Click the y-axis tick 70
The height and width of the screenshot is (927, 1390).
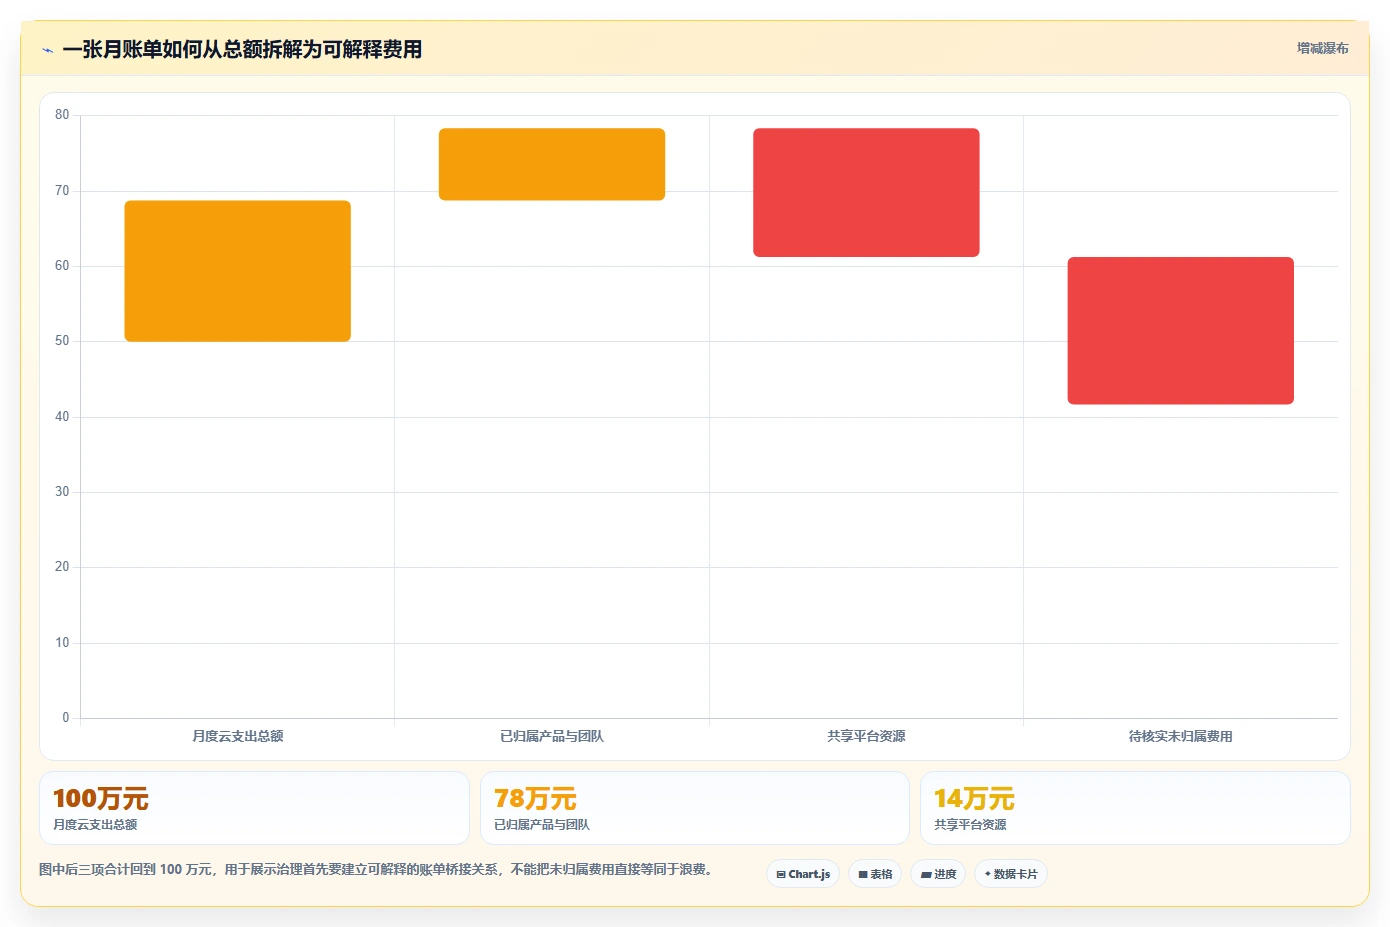tap(62, 191)
